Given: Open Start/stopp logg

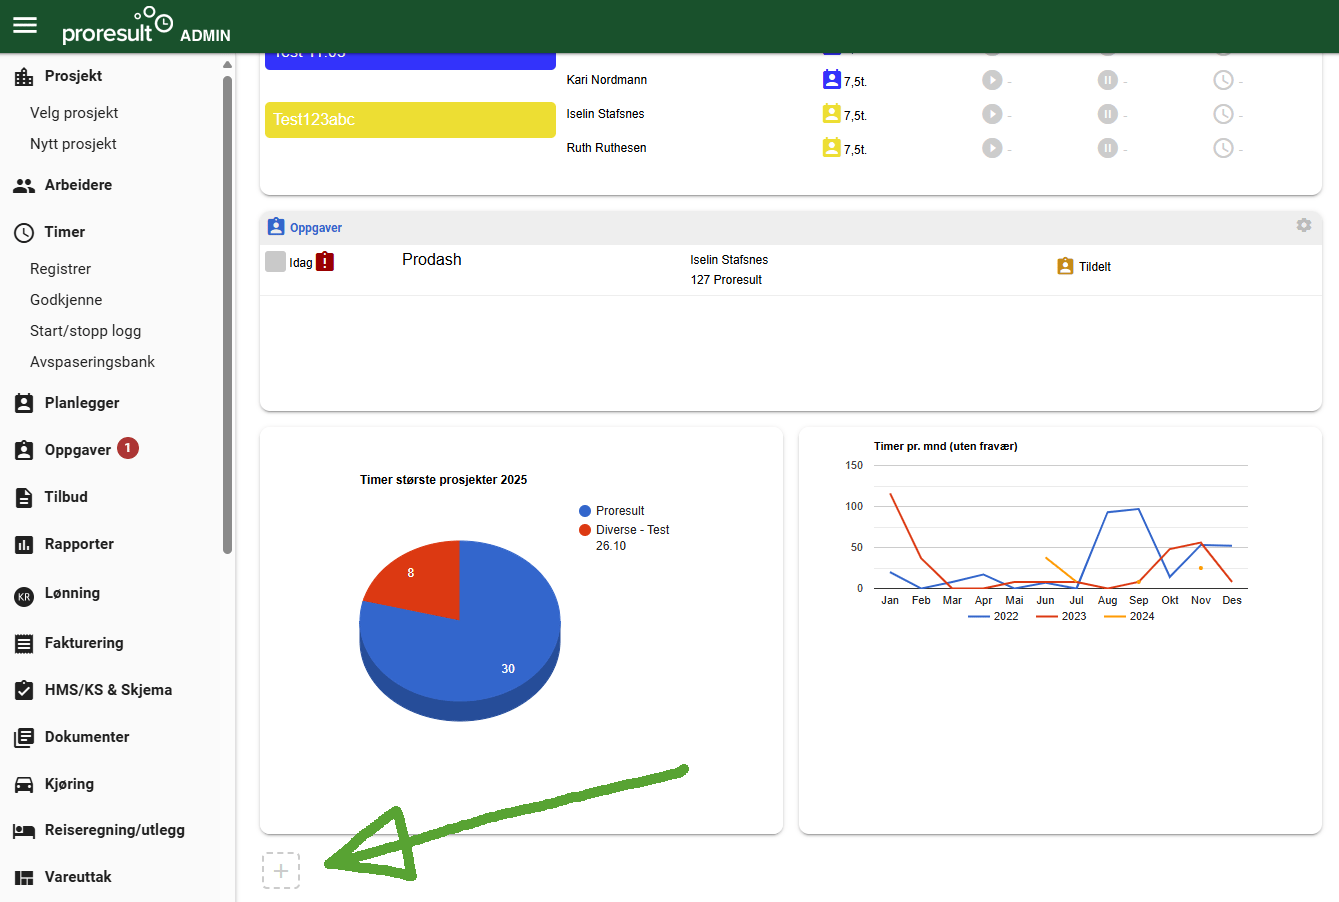Looking at the screenshot, I should click(85, 331).
